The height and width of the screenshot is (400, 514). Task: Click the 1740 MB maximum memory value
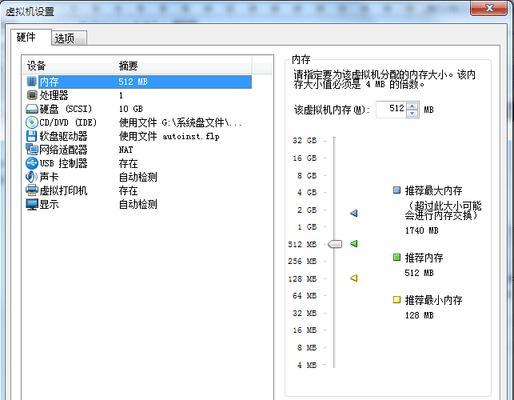tap(422, 230)
